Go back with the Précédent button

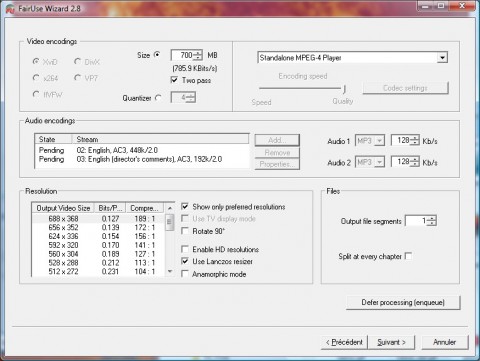344,342
